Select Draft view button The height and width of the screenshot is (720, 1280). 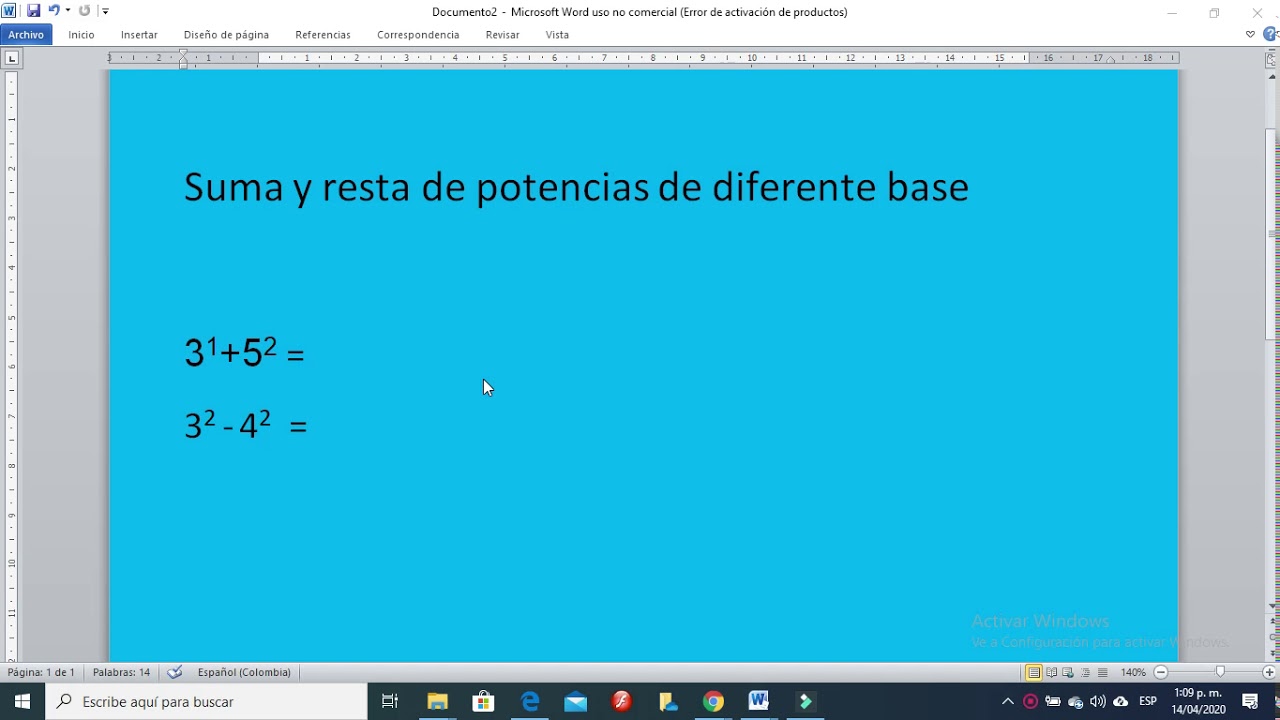(x=1102, y=672)
